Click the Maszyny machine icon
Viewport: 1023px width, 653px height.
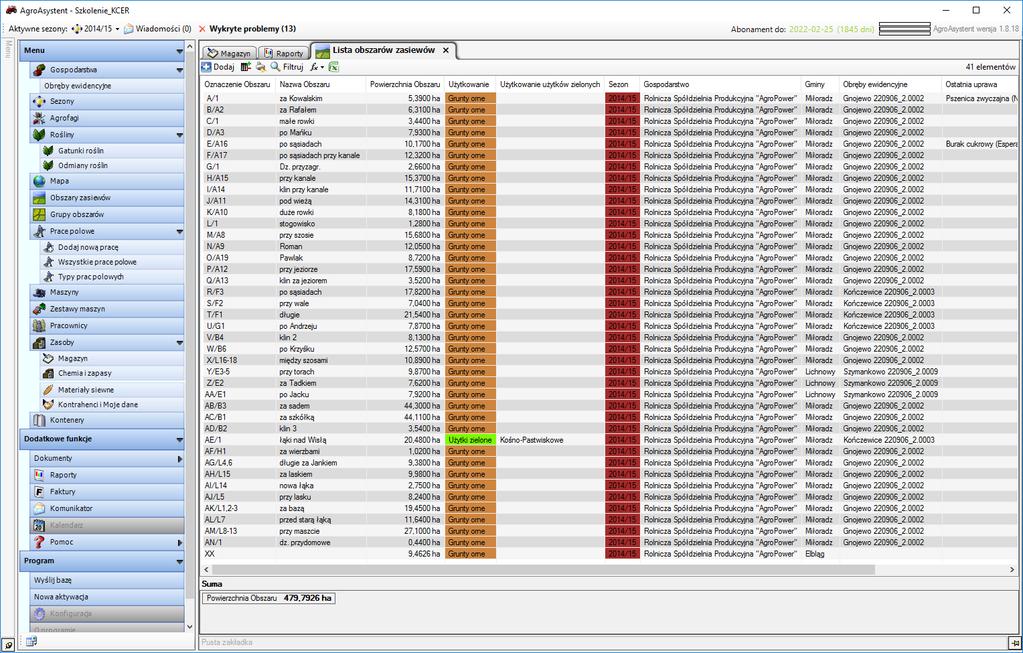39,292
